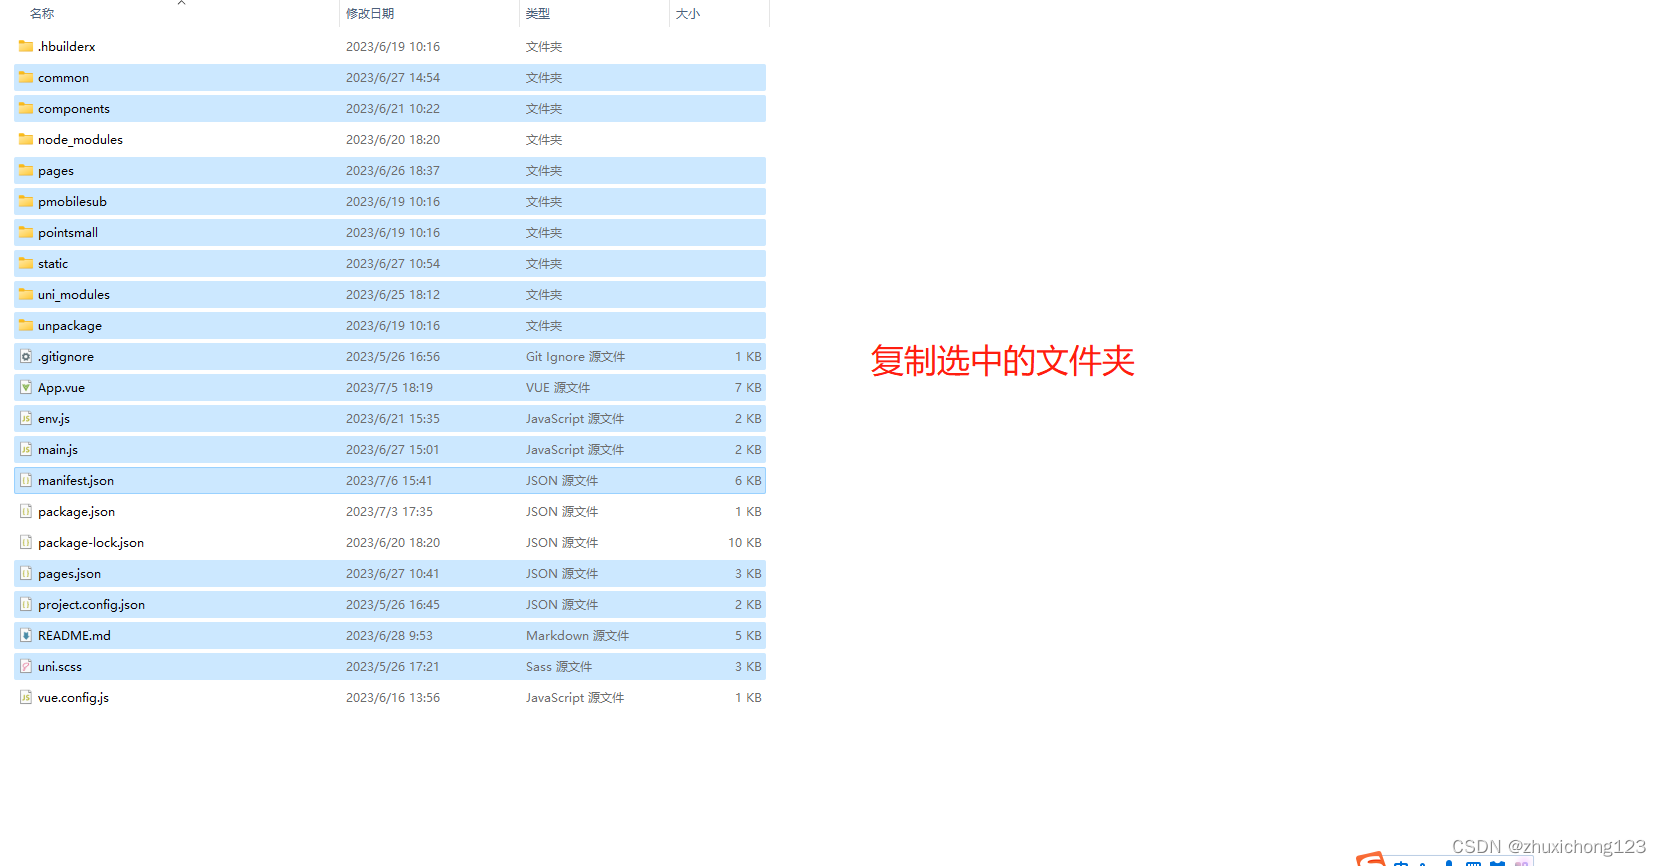The width and height of the screenshot is (1661, 866).
Task: Select the file name .gitignore
Action: [x=66, y=356]
